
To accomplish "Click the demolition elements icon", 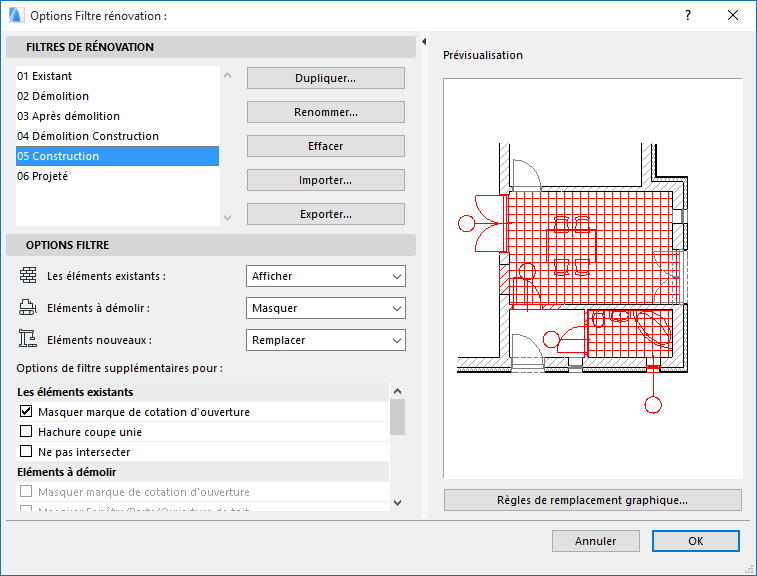I will (x=28, y=308).
